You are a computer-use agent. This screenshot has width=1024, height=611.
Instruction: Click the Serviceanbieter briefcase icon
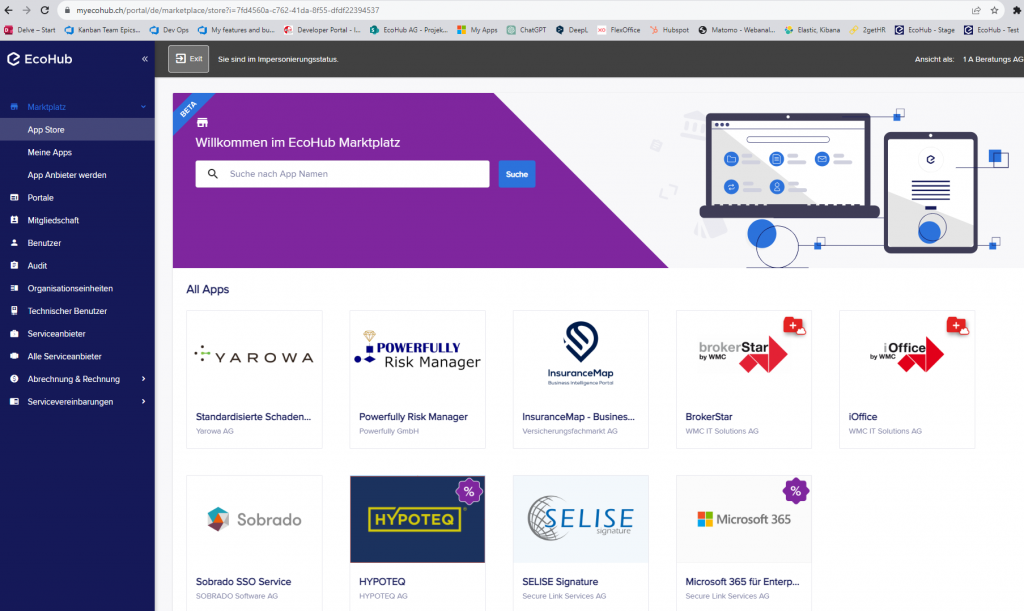14,334
